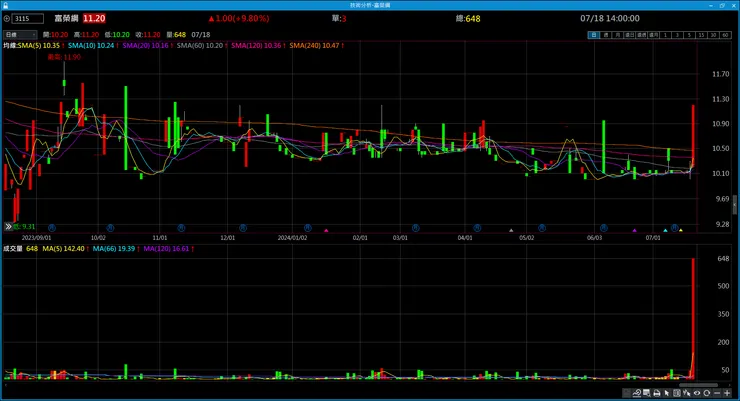
Task: Click the add-stock plus circle icon beside 3115
Action: coord(7,18)
